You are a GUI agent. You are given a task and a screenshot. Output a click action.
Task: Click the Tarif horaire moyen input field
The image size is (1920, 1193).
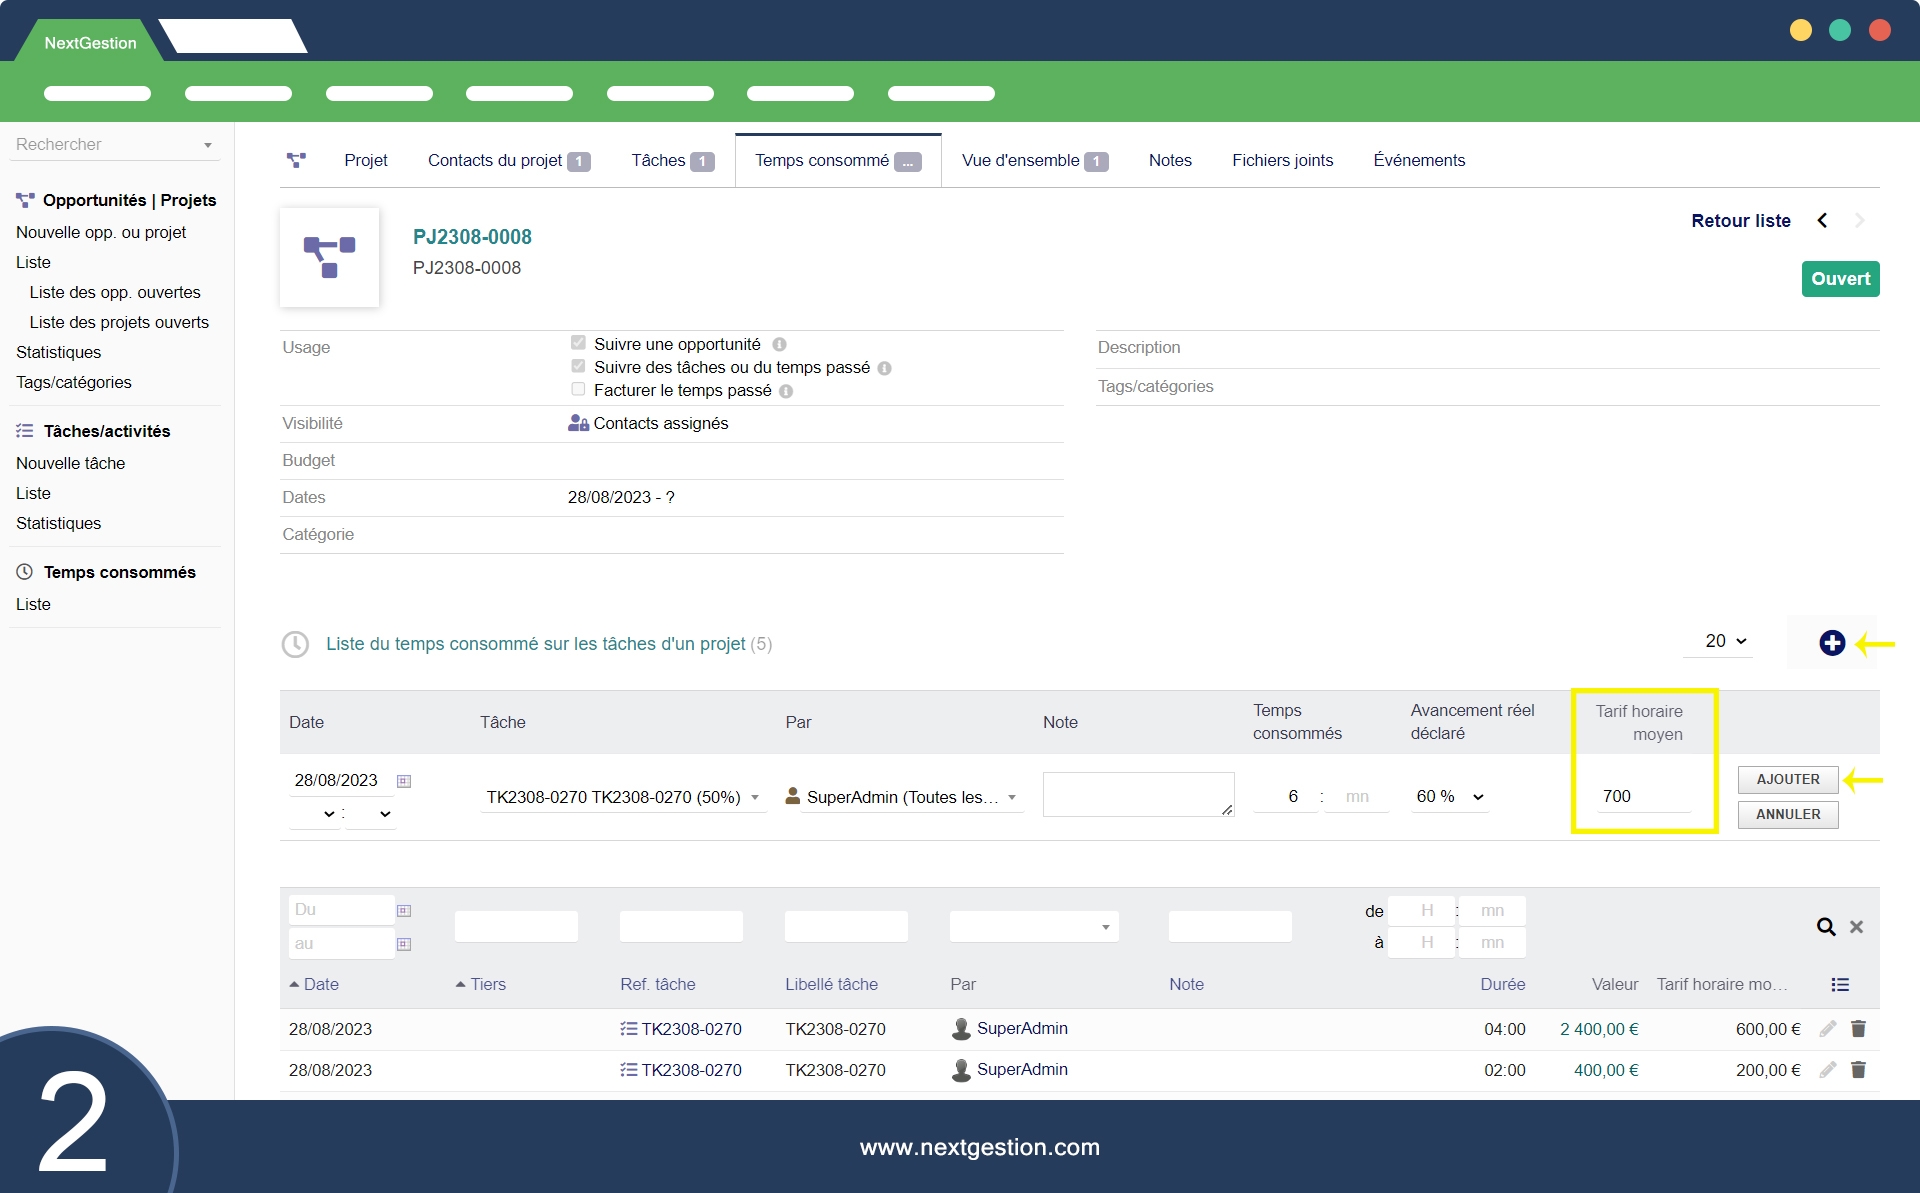click(1643, 796)
